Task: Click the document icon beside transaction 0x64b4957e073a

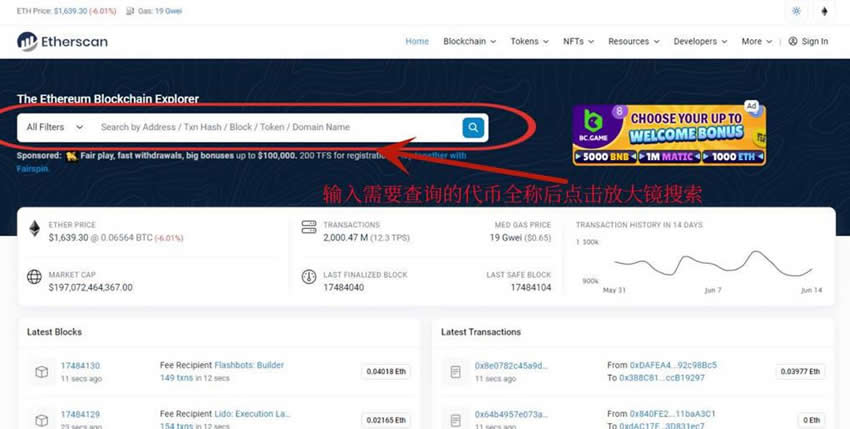Action: (x=455, y=418)
